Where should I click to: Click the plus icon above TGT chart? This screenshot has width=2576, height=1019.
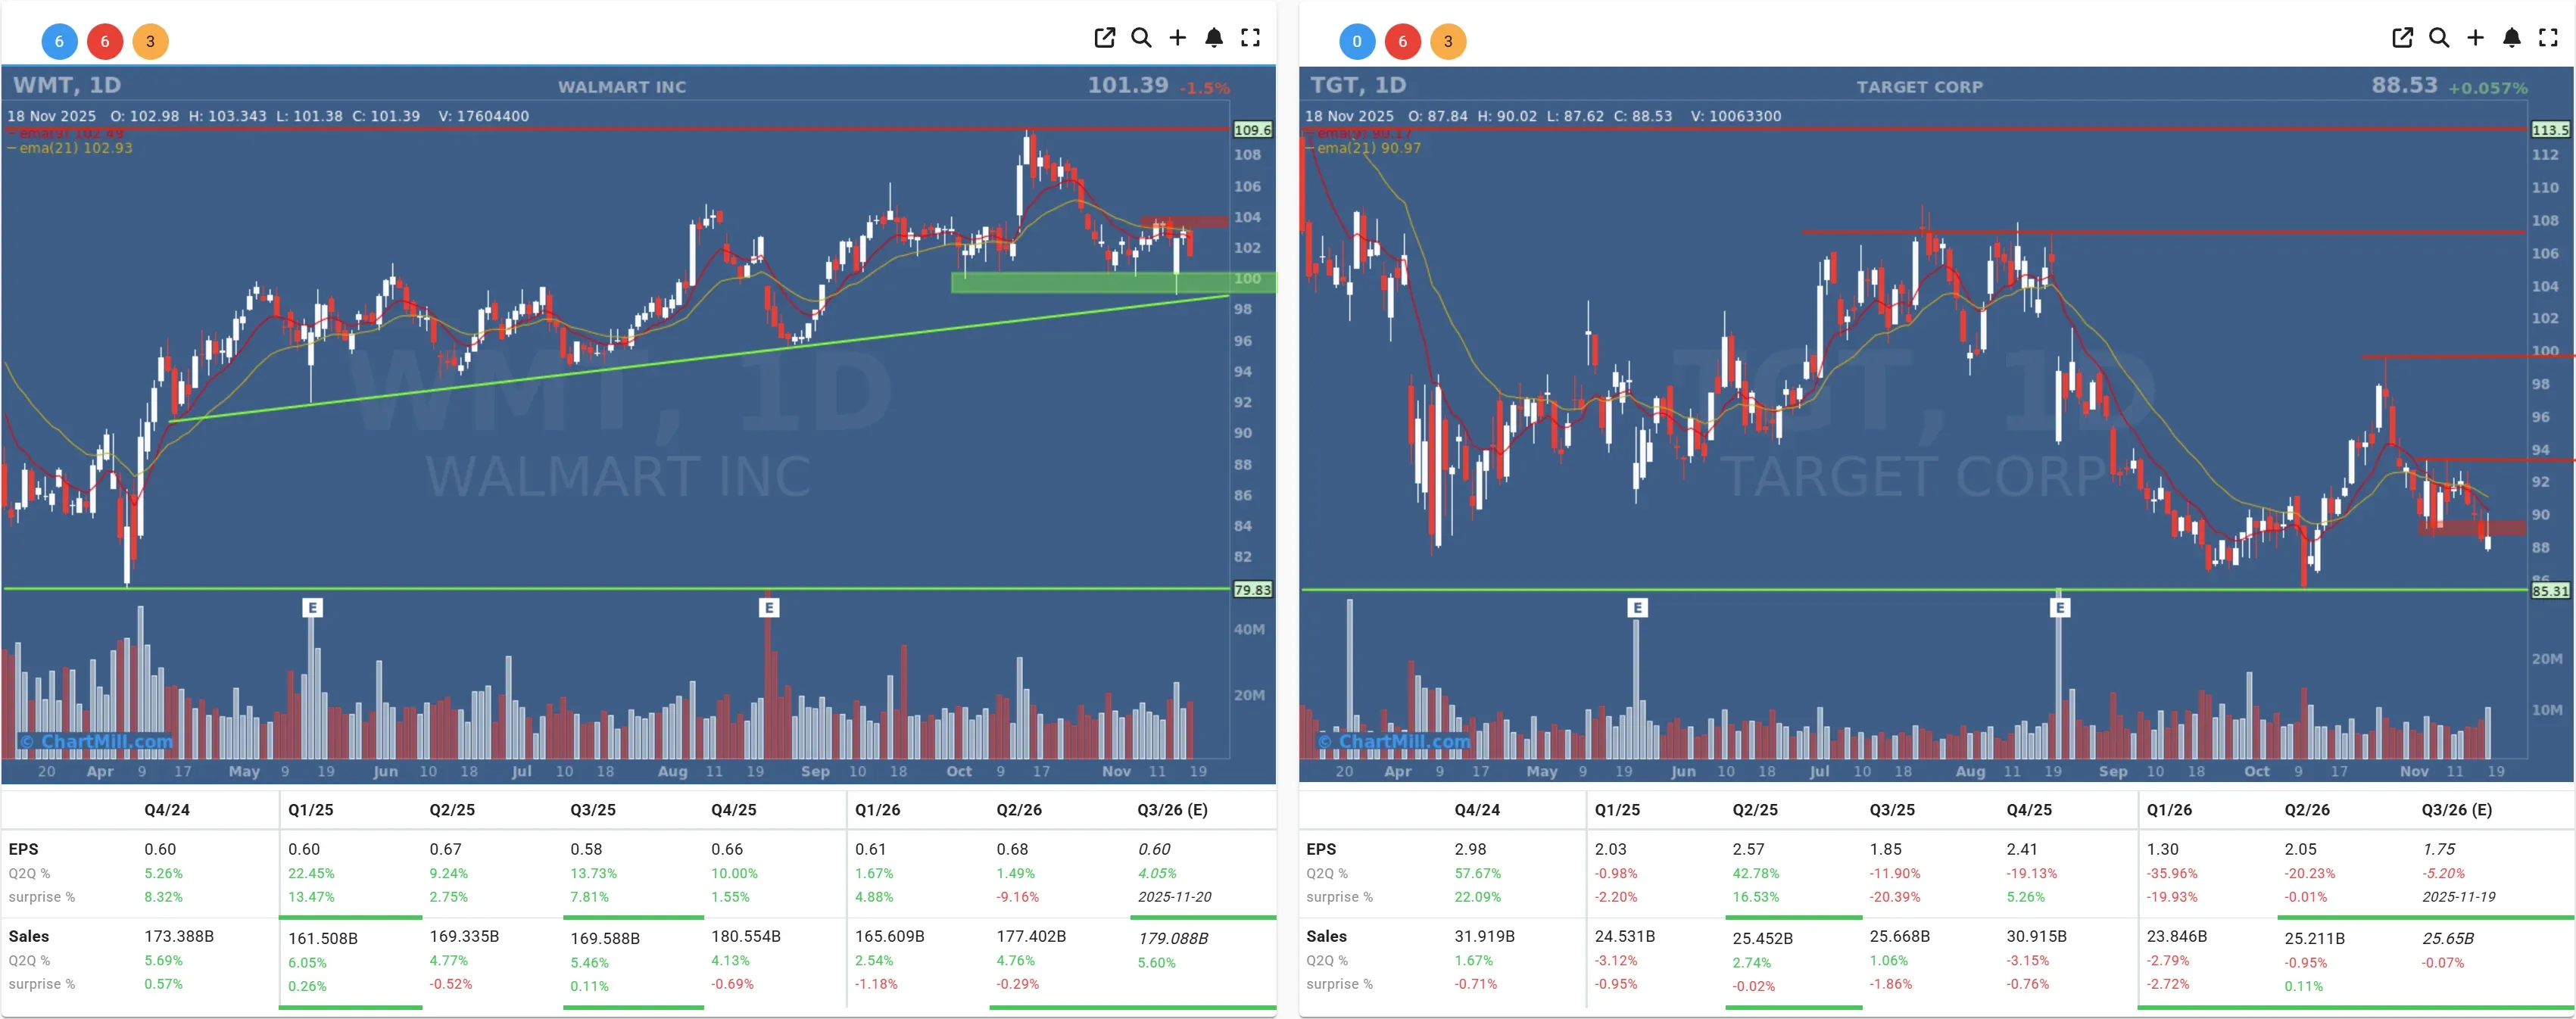[2475, 37]
